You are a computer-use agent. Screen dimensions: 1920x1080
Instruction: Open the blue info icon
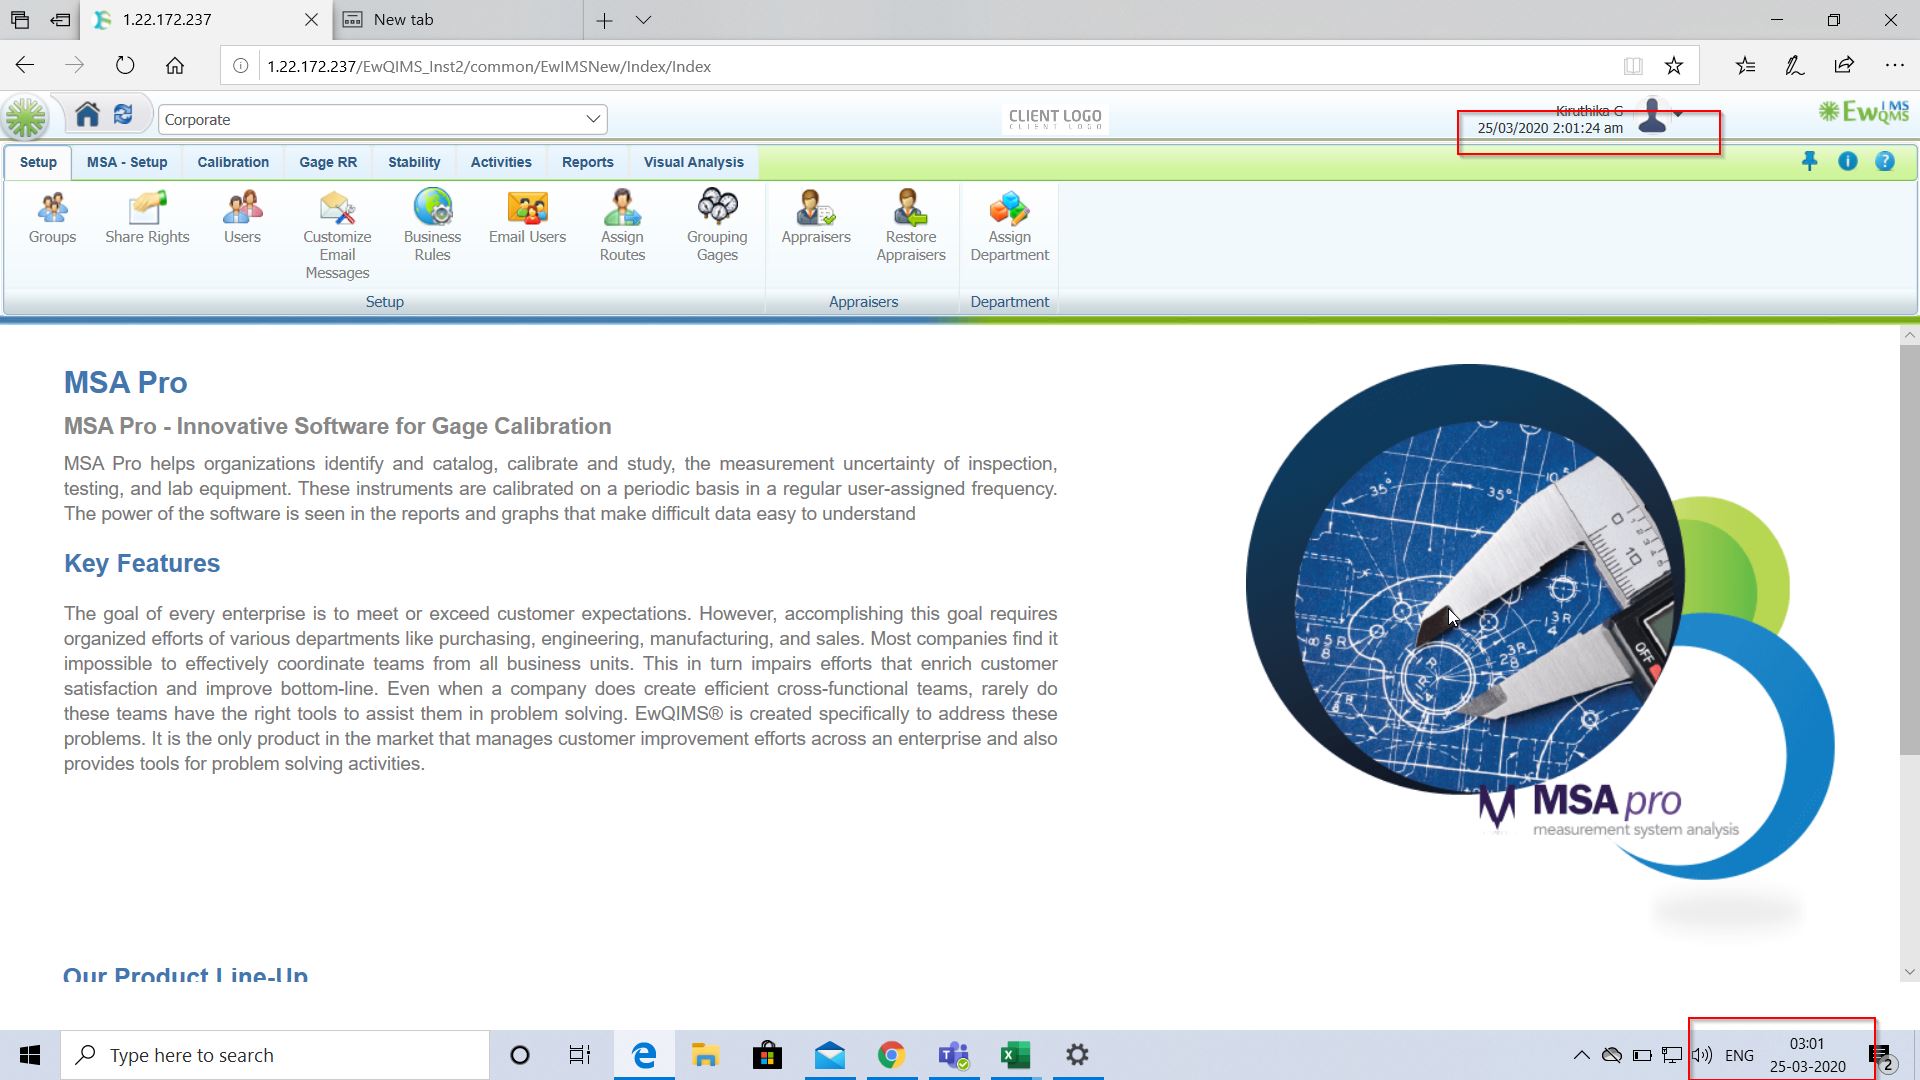tap(1847, 161)
